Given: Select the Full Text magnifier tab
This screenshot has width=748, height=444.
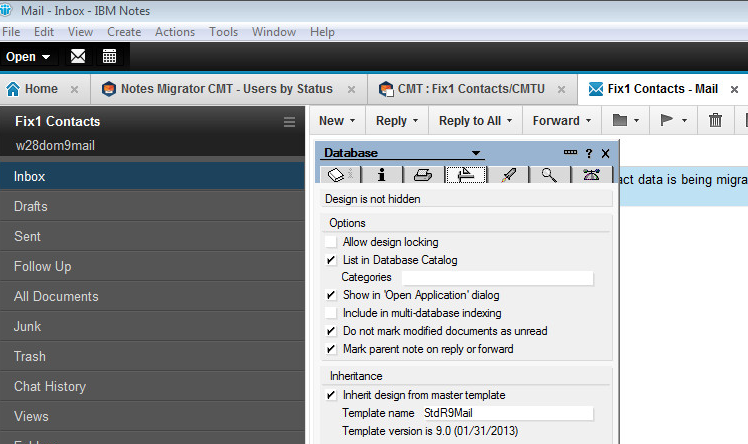Looking at the screenshot, I should coord(549,175).
